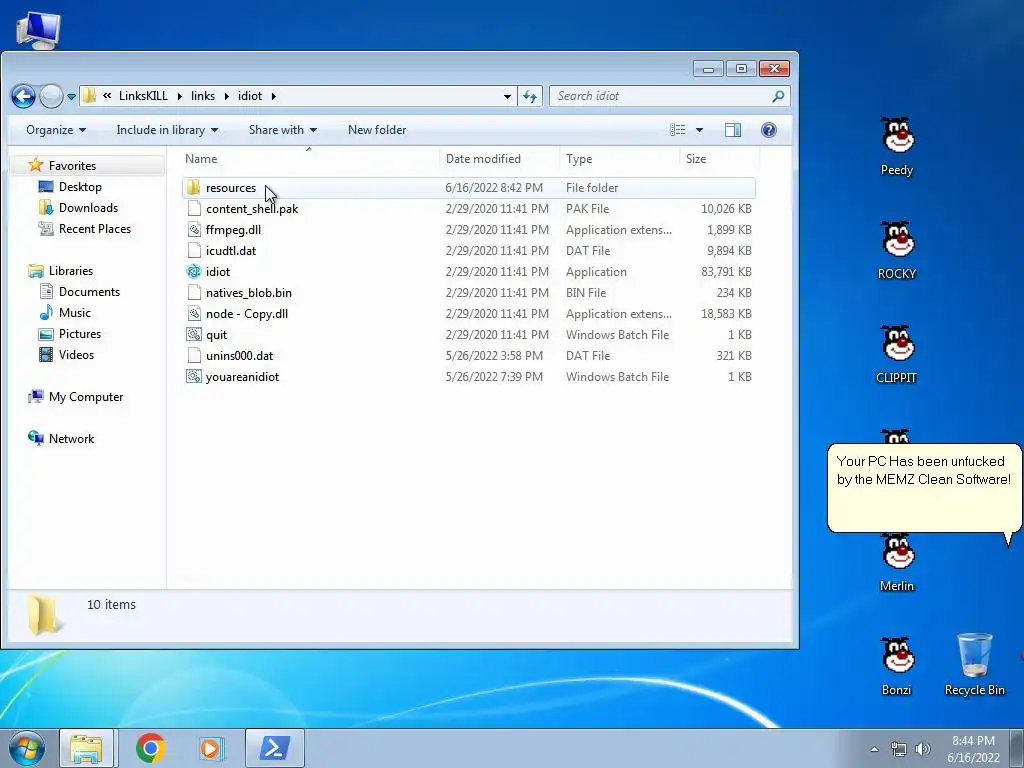Open Network in navigation pane

click(71, 439)
